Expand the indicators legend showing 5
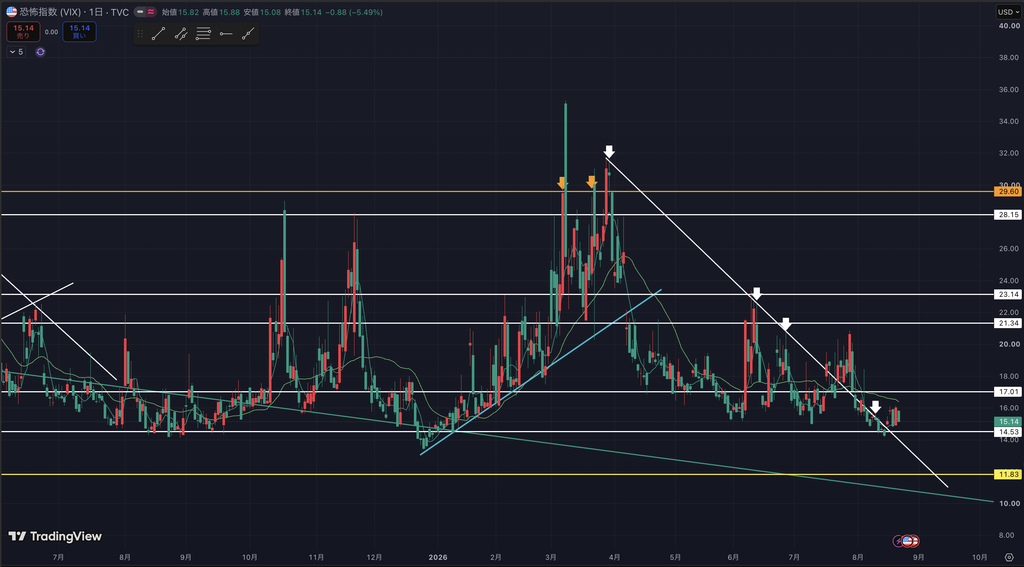Viewport: 1024px width, 567px height. coord(16,52)
